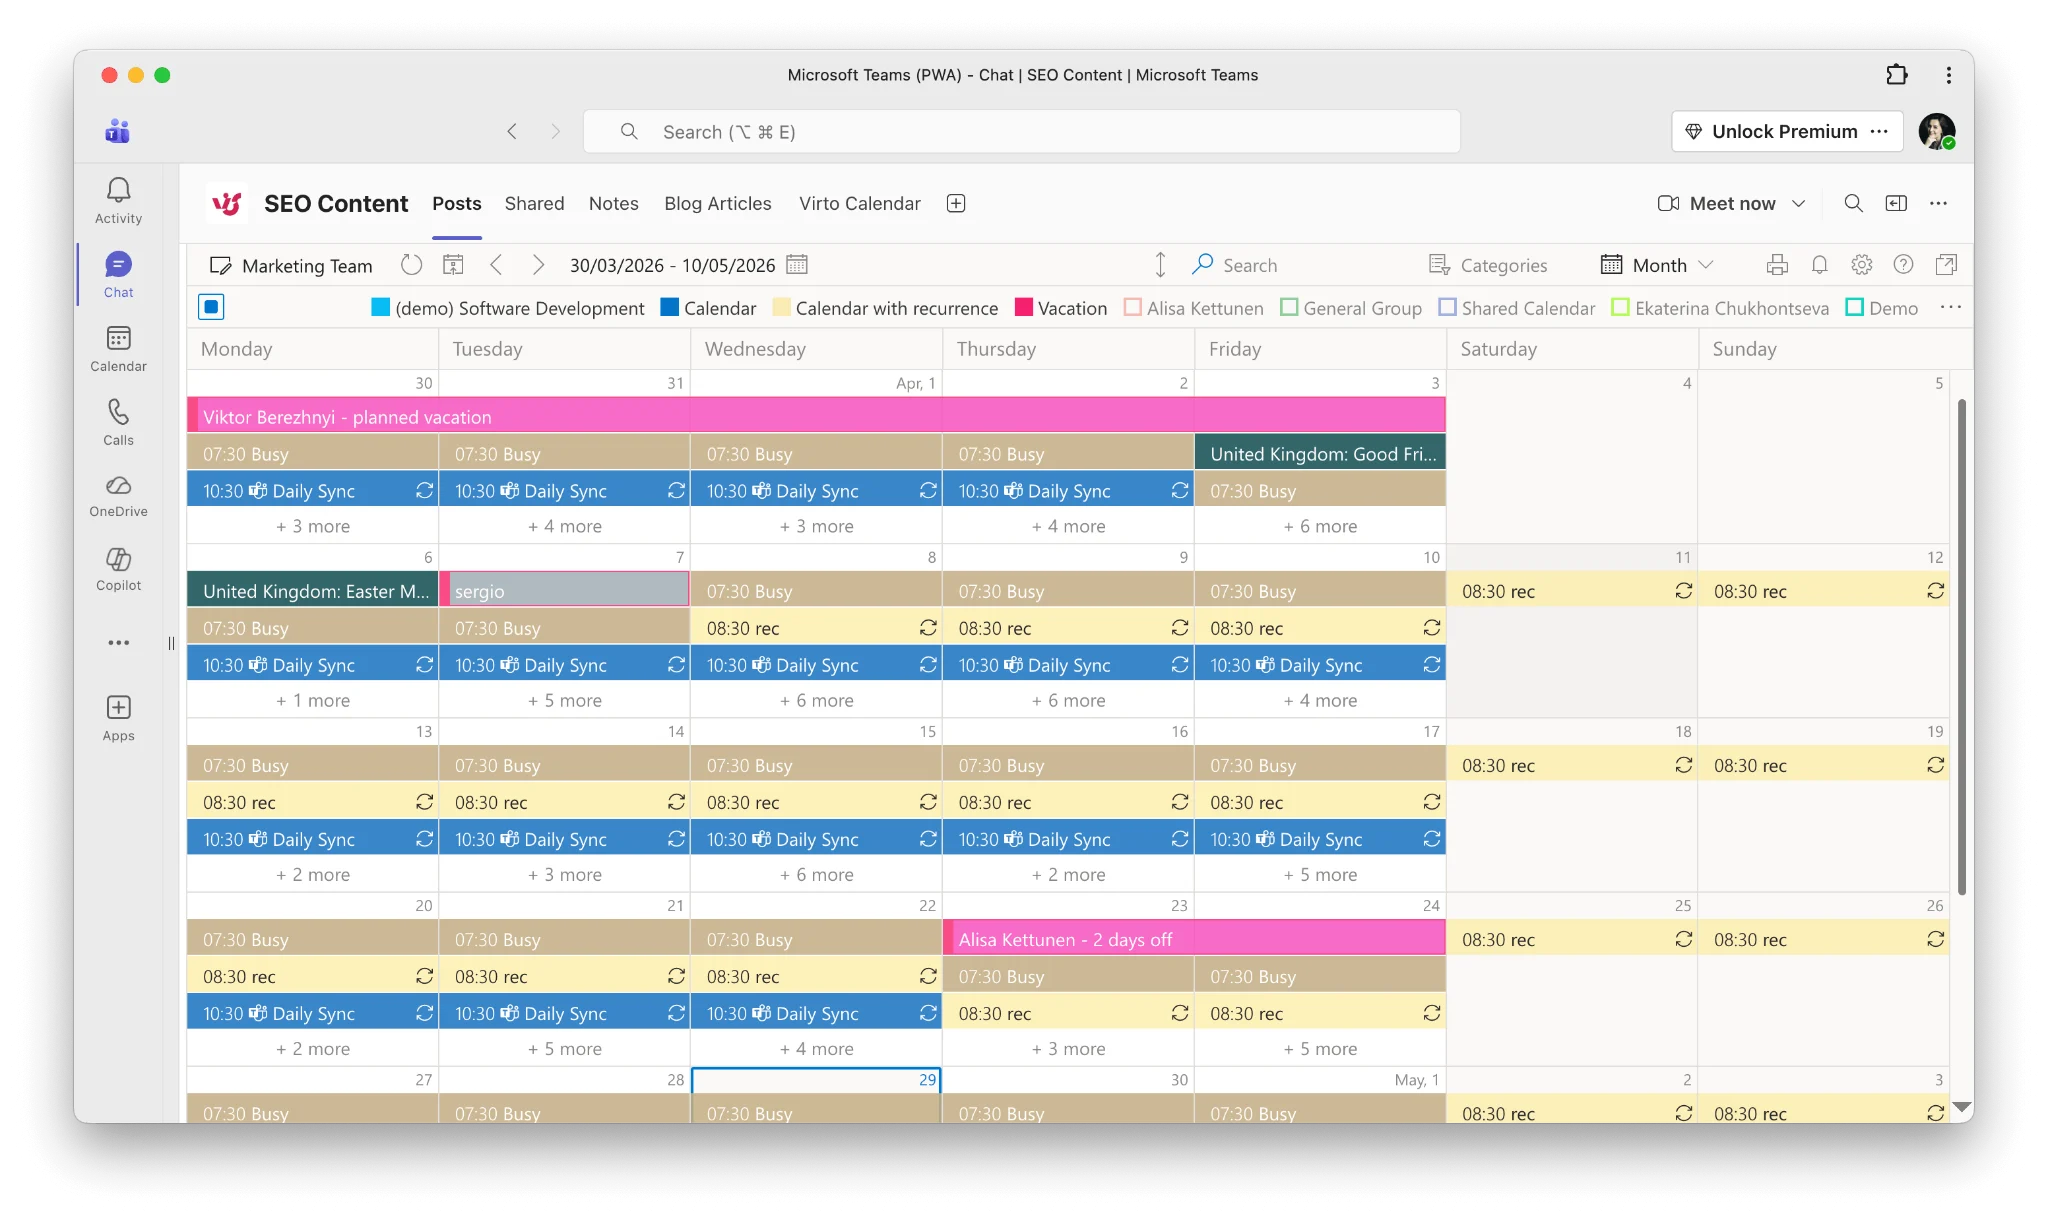Open the Categories filter dropdown
Image resolution: width=2048 pixels, height=1221 pixels.
(1487, 265)
